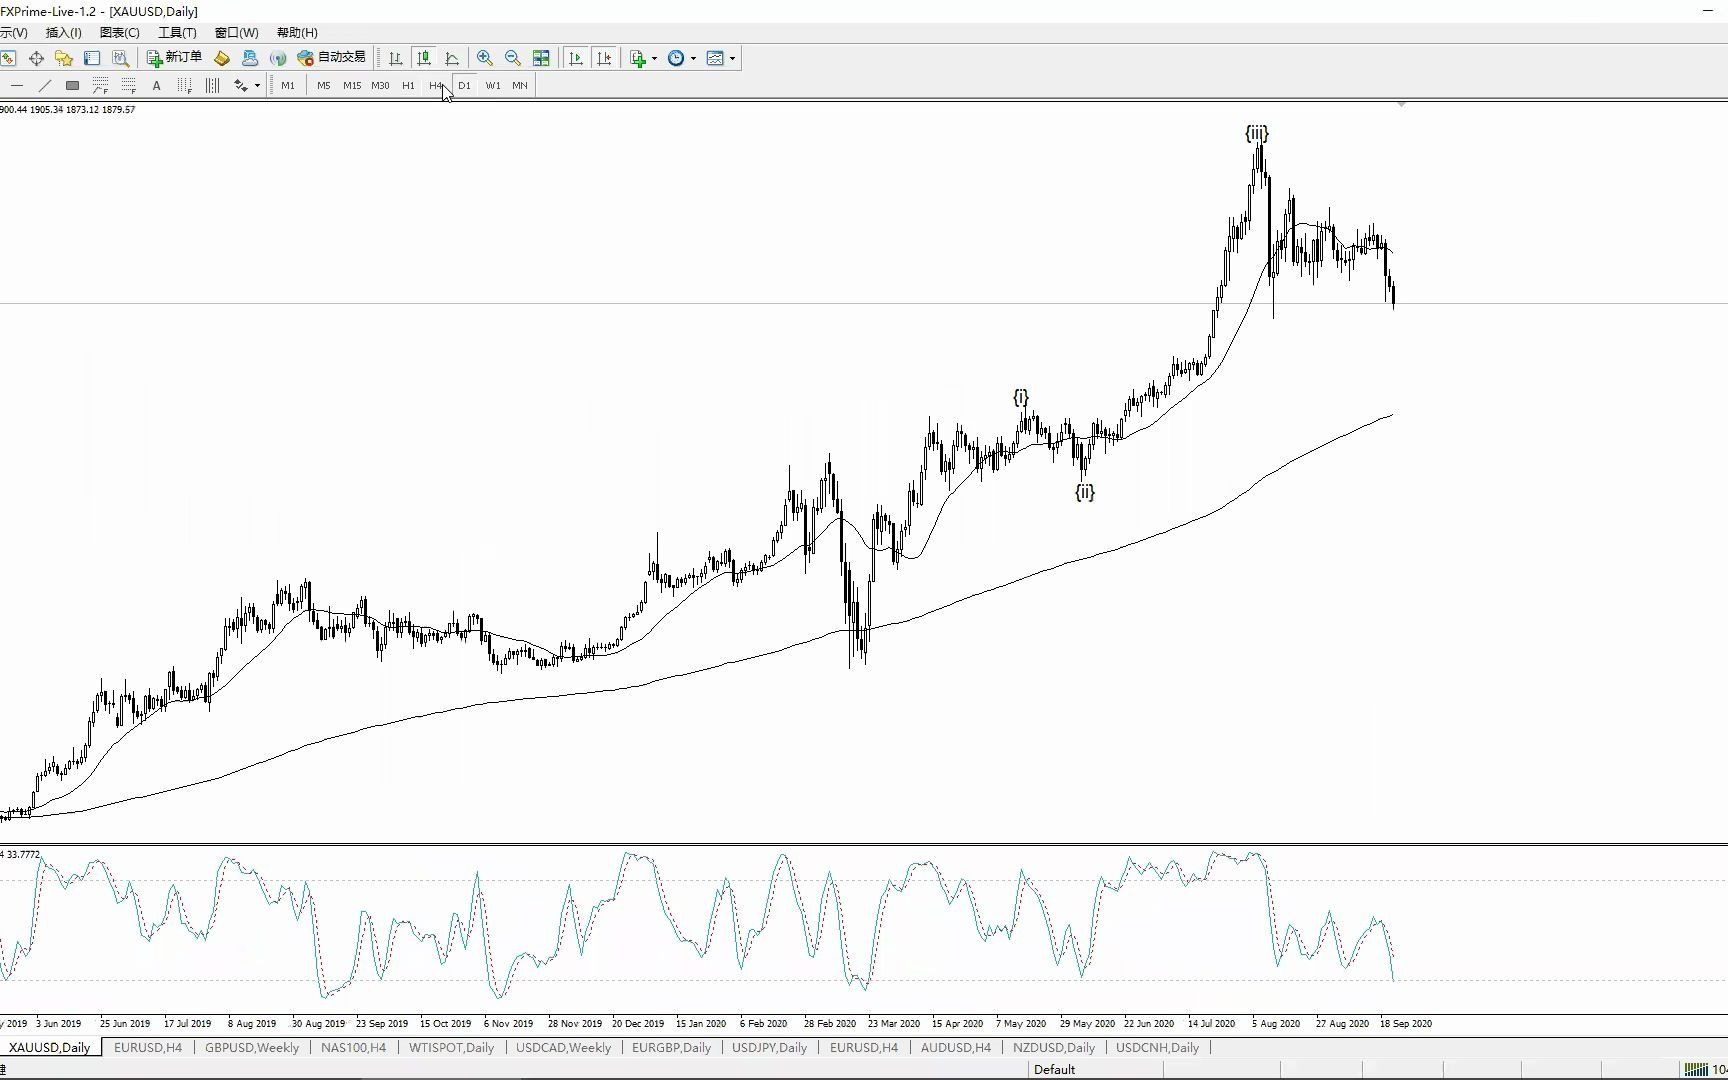
Task: Switch to NZDUSD,Daily chart tab
Action: 1053,1047
